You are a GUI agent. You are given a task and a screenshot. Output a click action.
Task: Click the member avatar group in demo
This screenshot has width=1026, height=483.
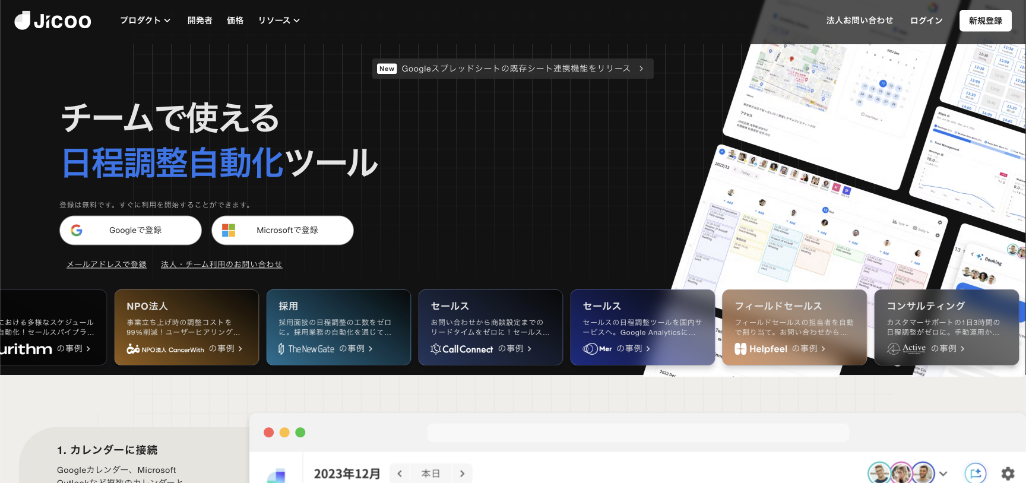901,473
